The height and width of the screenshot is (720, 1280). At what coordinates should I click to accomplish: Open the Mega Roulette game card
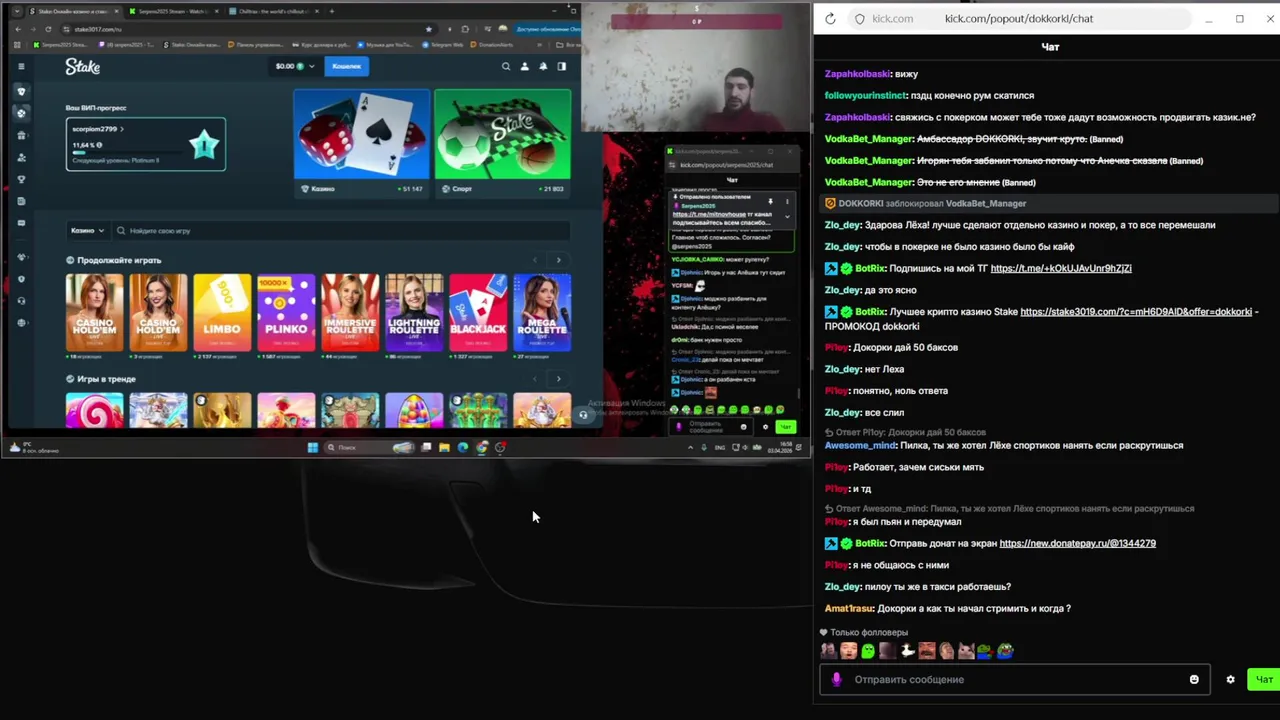542,313
